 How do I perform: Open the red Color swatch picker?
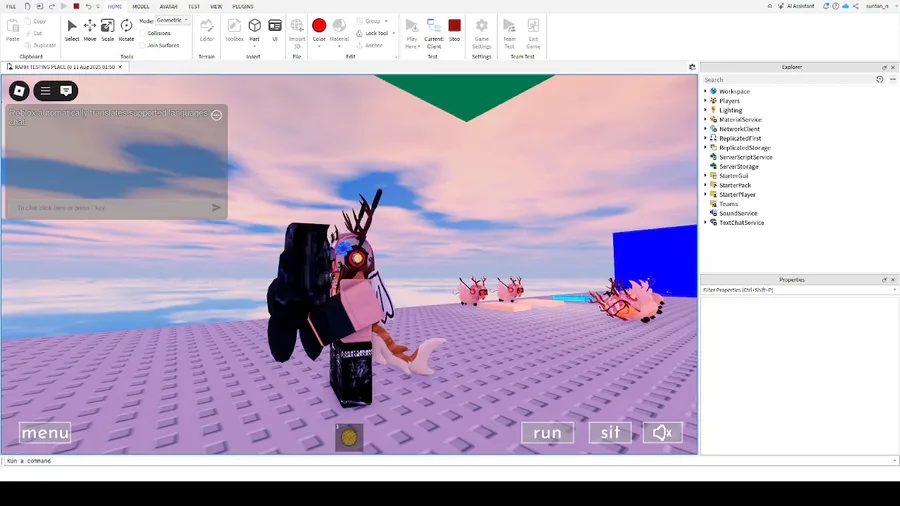click(319, 25)
